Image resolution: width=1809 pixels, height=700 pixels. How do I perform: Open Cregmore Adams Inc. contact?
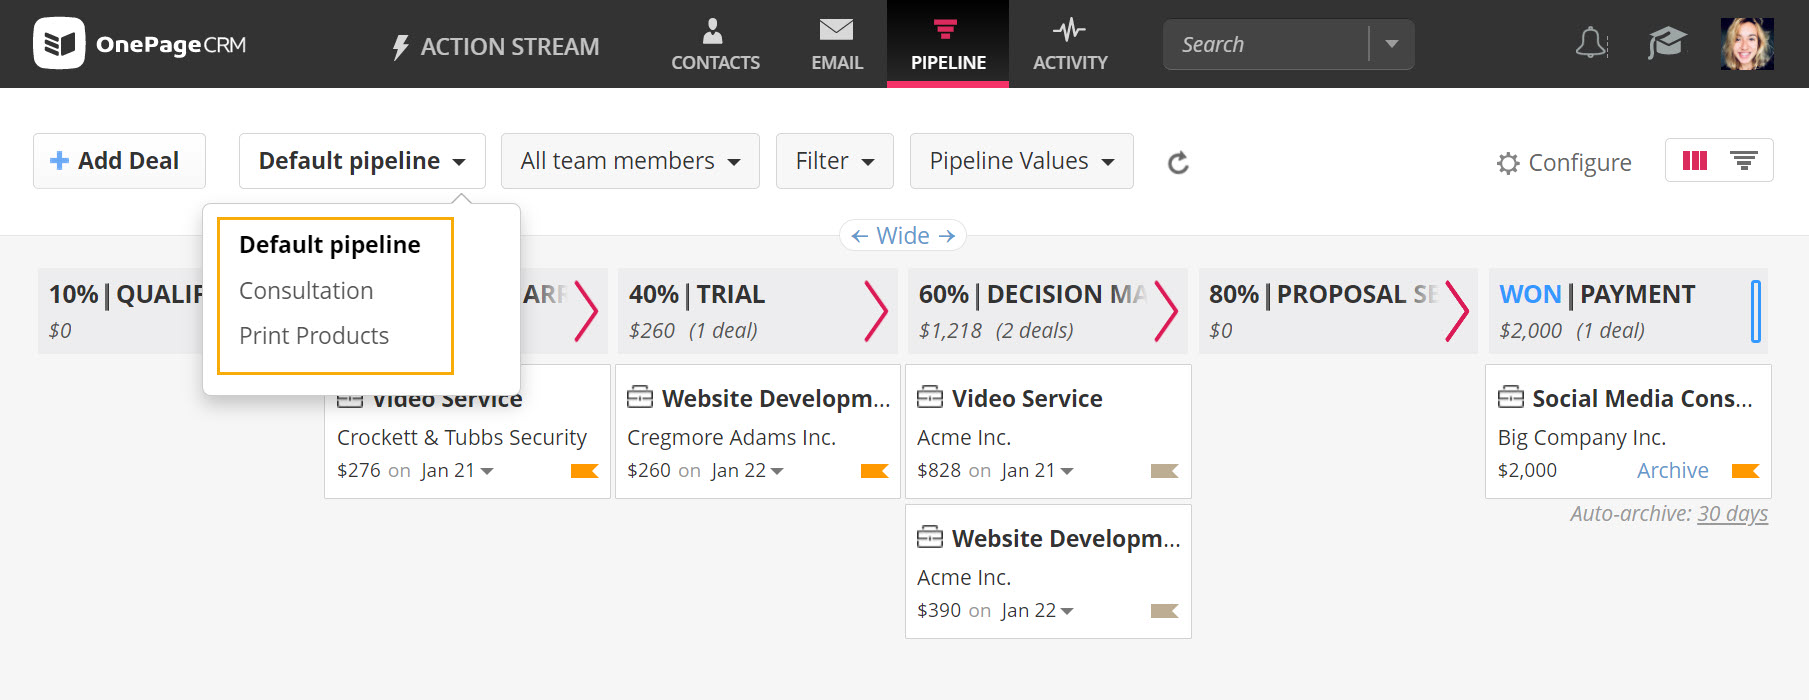click(731, 438)
